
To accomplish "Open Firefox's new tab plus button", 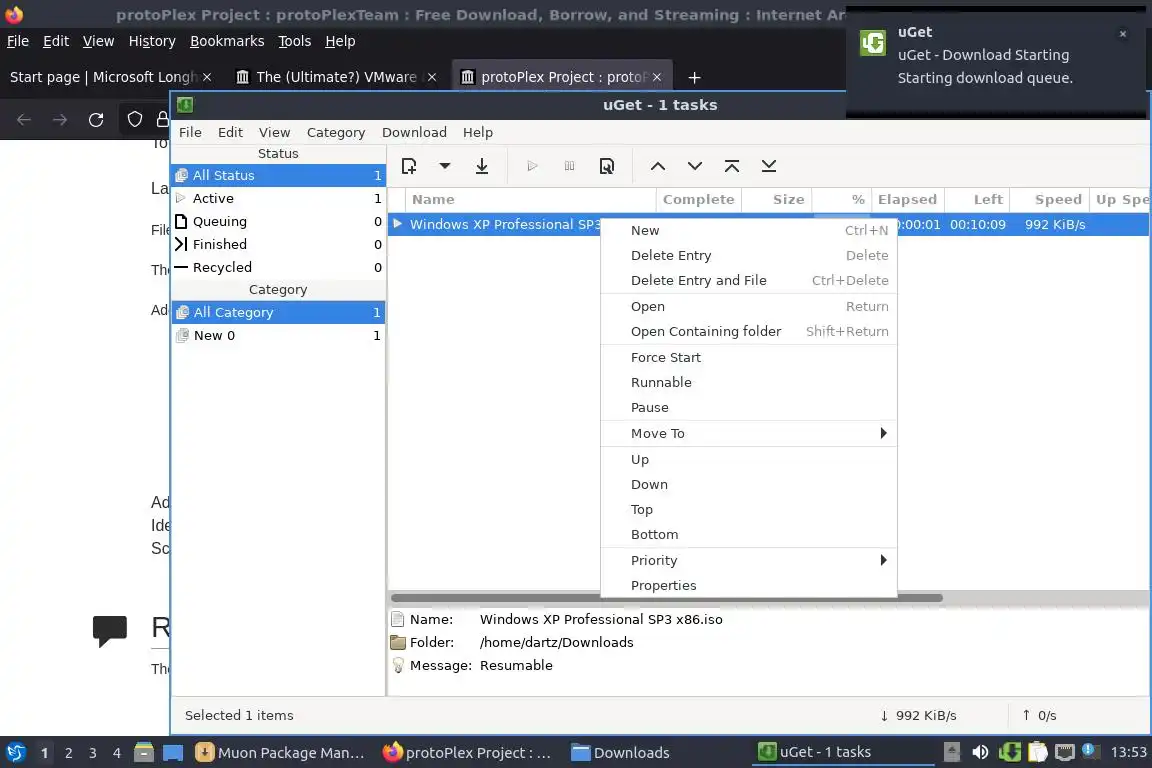I will pyautogui.click(x=694, y=77).
